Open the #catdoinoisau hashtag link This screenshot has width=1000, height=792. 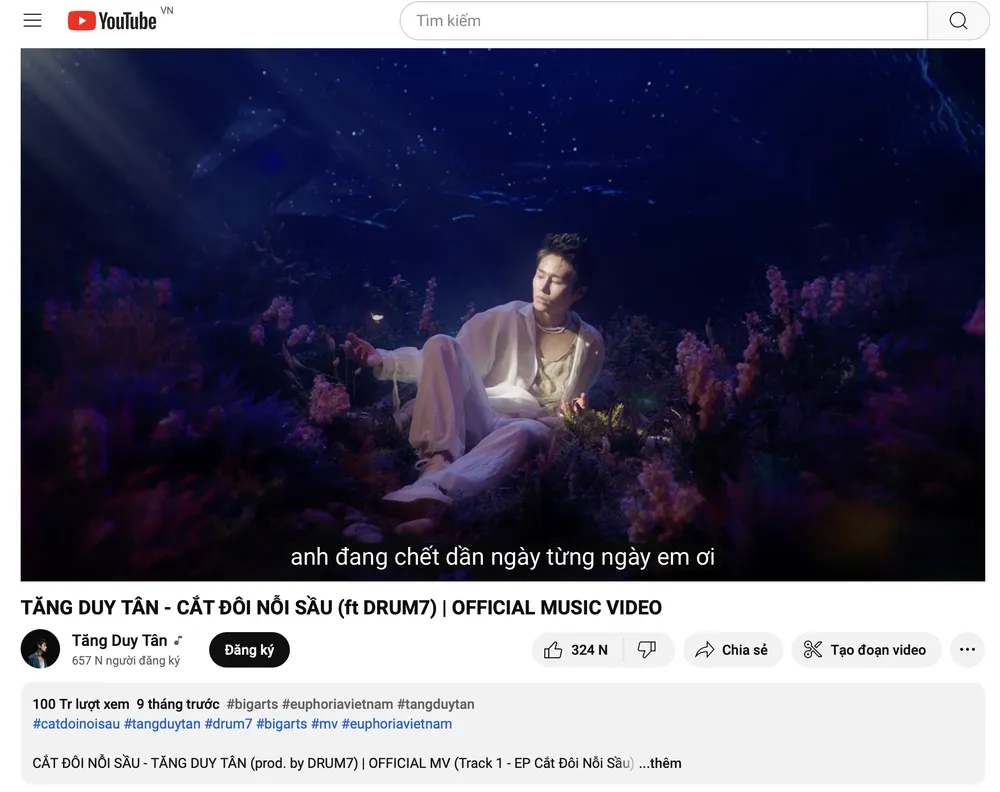pos(76,724)
